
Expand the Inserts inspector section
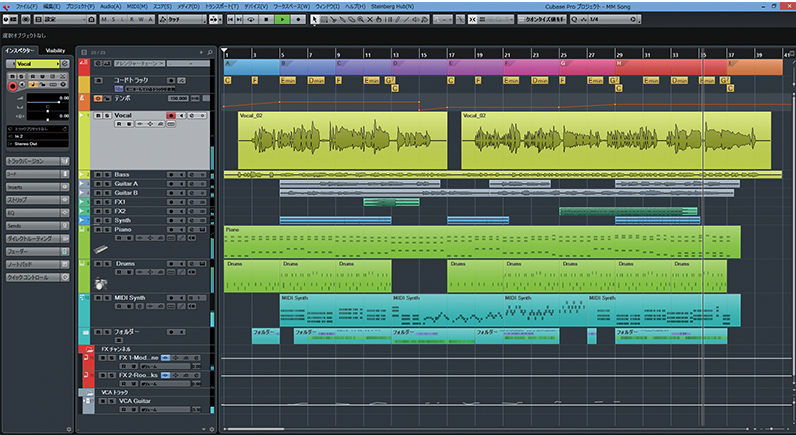[x=38, y=187]
